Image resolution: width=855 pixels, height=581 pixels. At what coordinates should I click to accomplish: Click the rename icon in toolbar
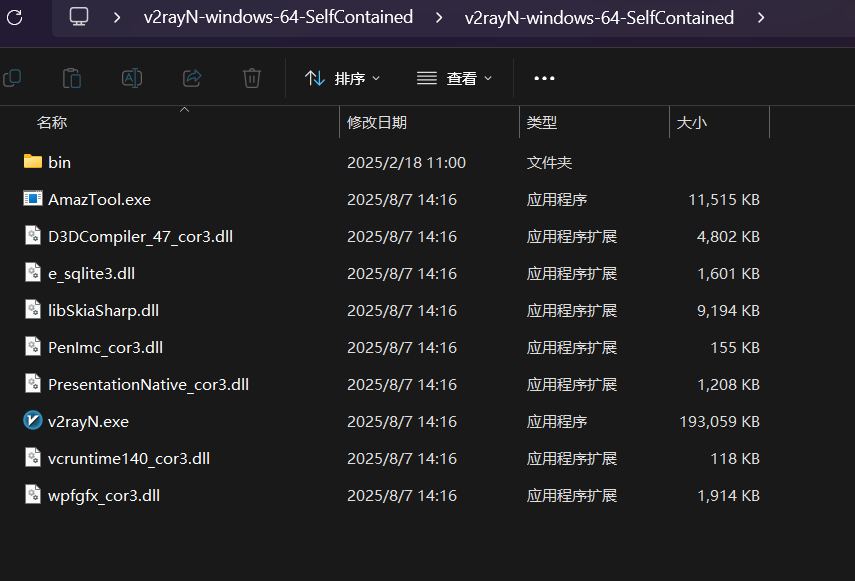[x=131, y=78]
